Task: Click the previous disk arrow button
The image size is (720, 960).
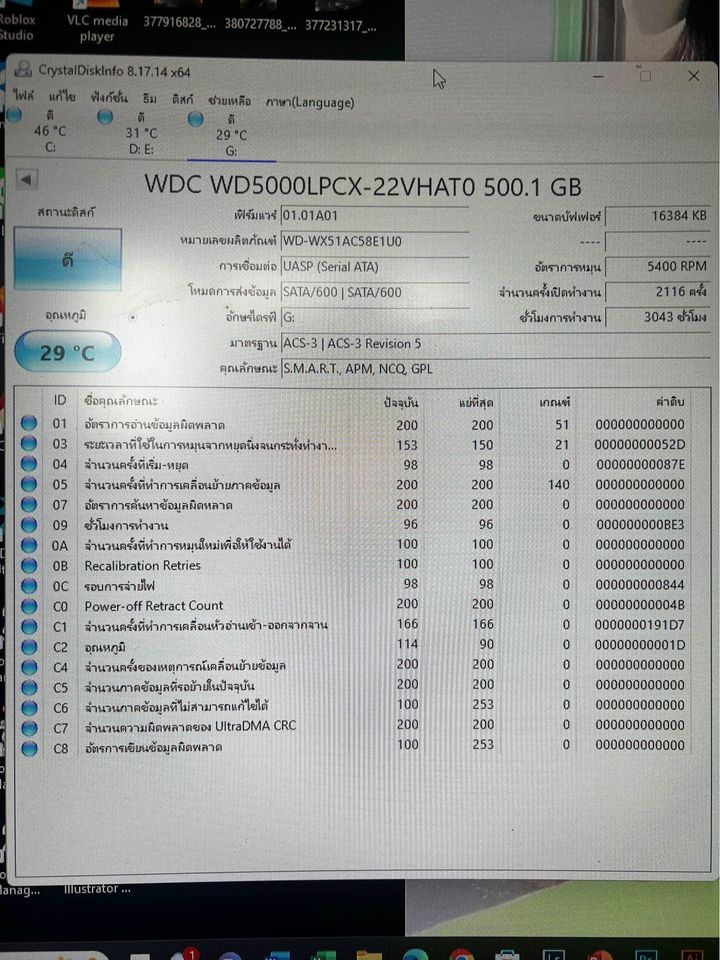Action: pos(27,180)
